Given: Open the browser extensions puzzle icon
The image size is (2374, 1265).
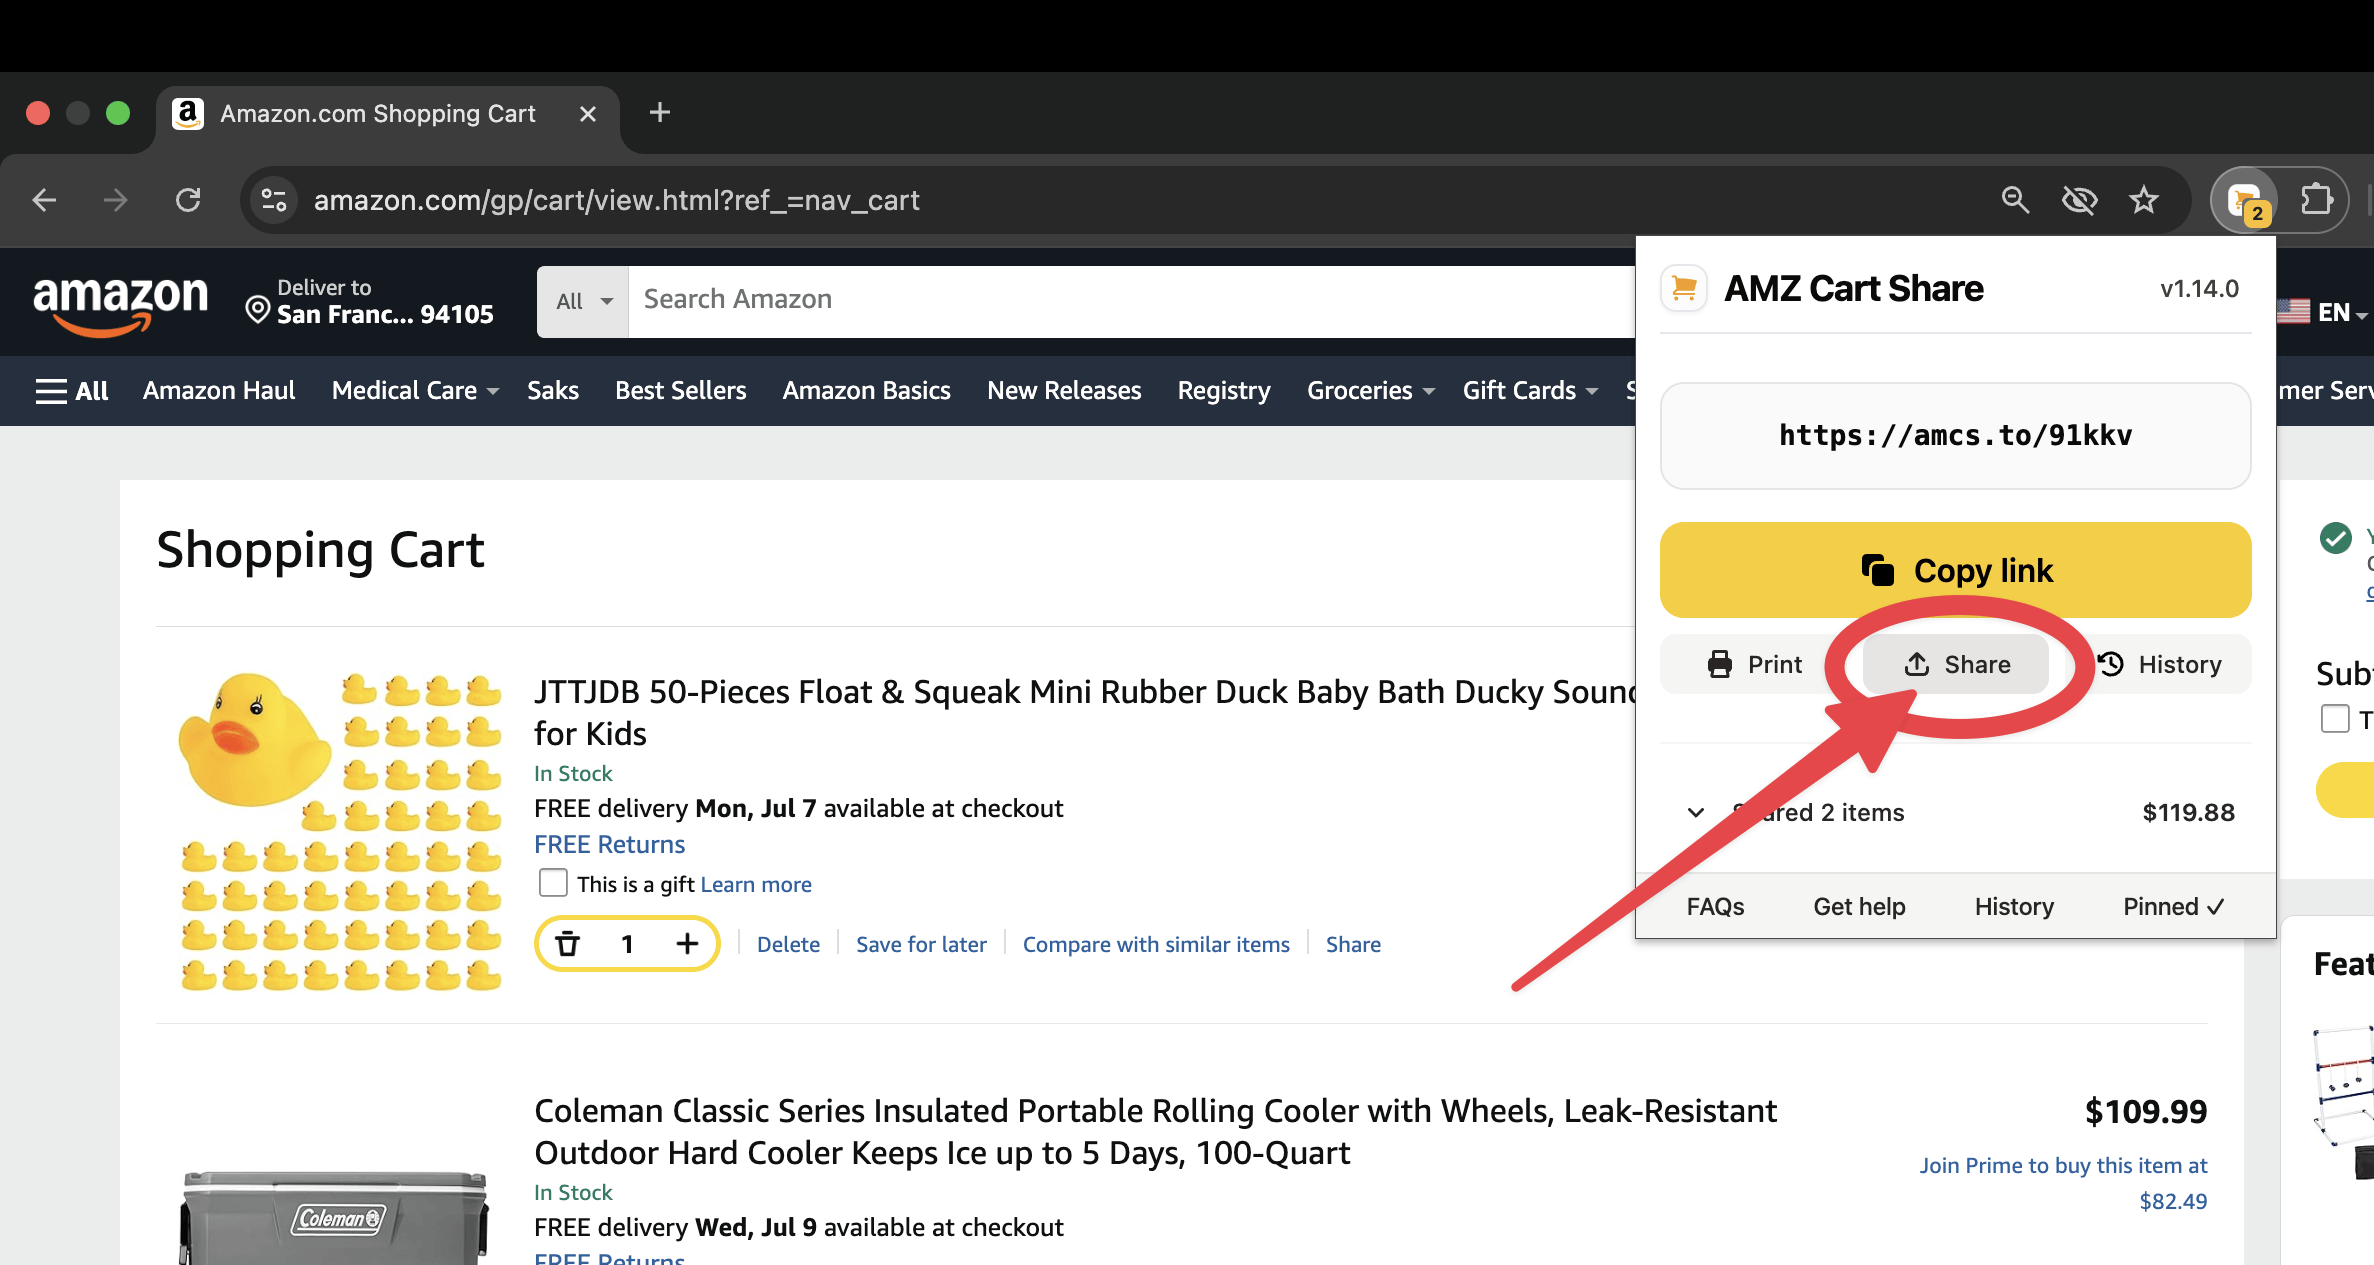Looking at the screenshot, I should 2317,200.
